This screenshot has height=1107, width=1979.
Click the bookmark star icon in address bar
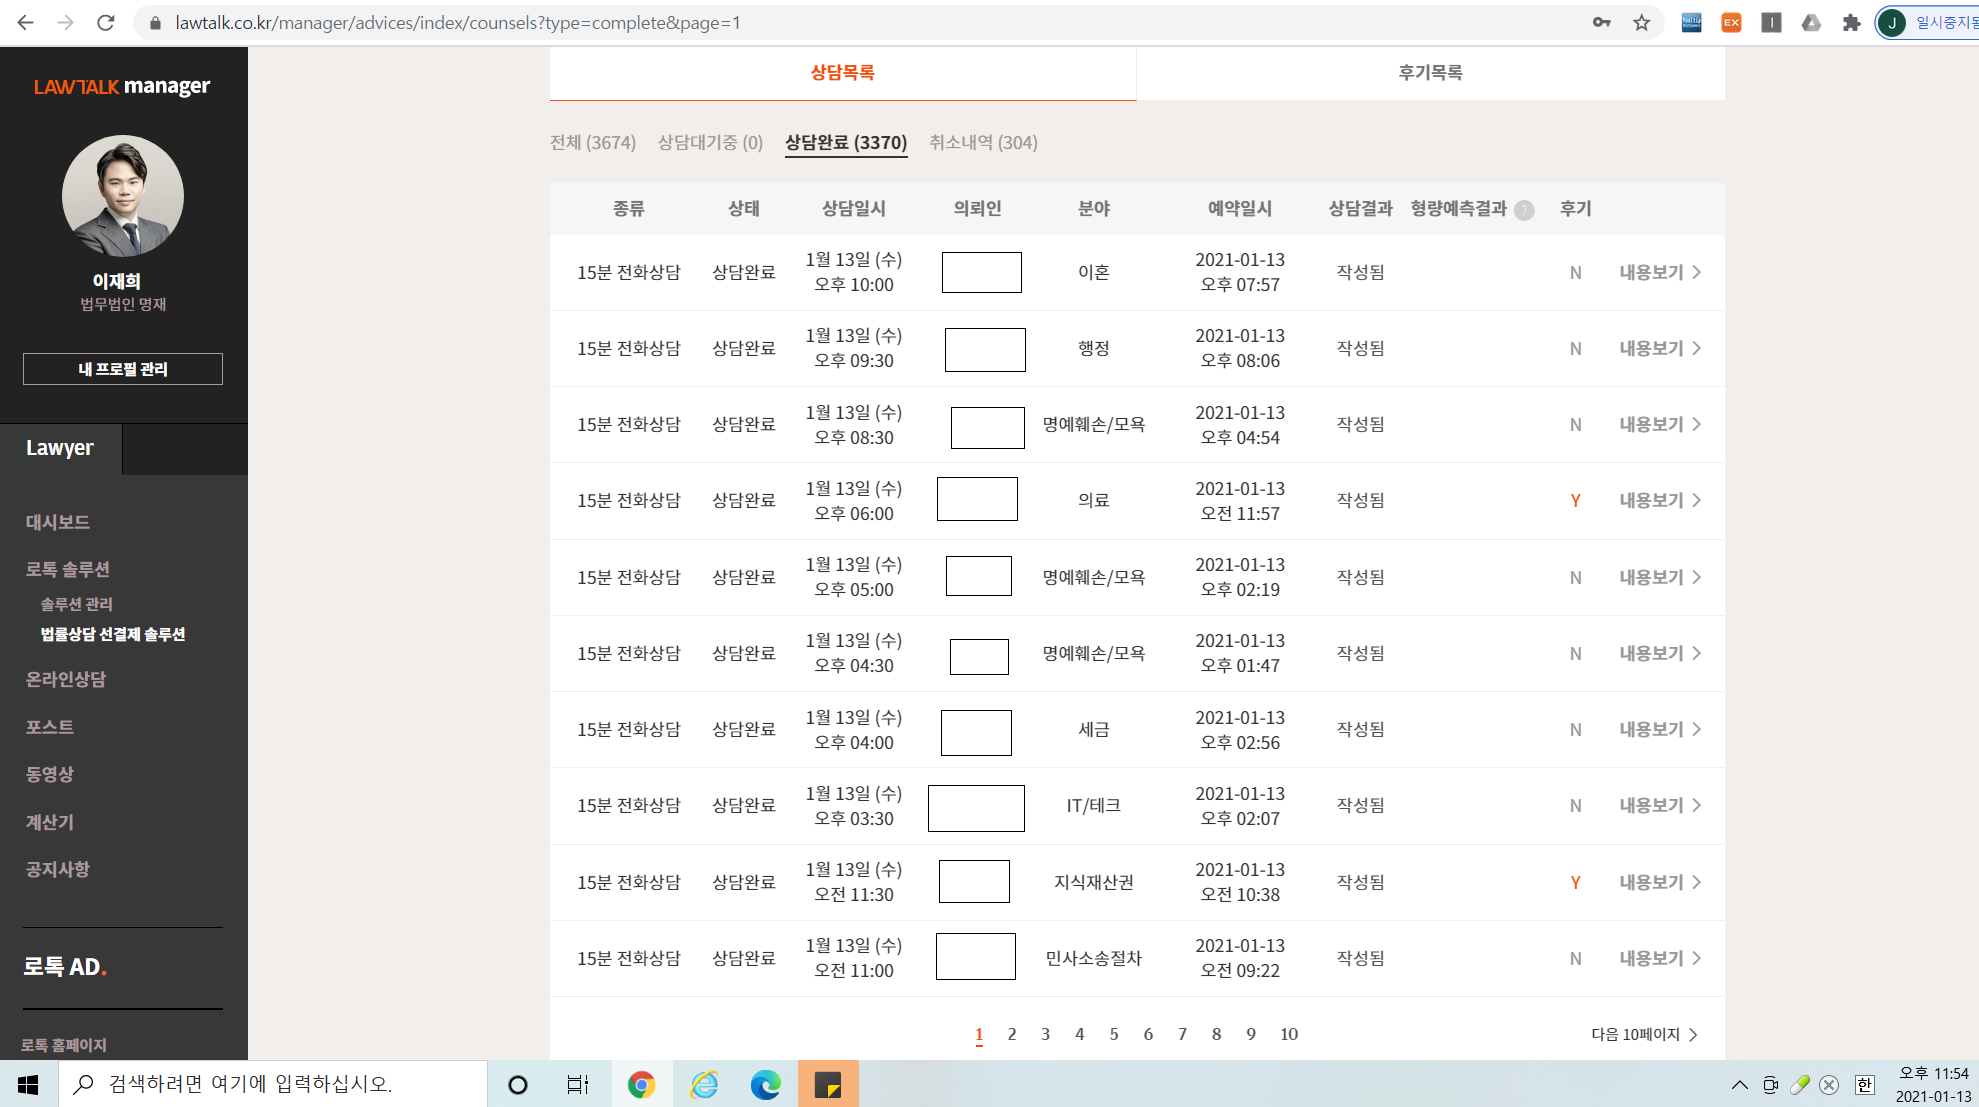click(1642, 23)
